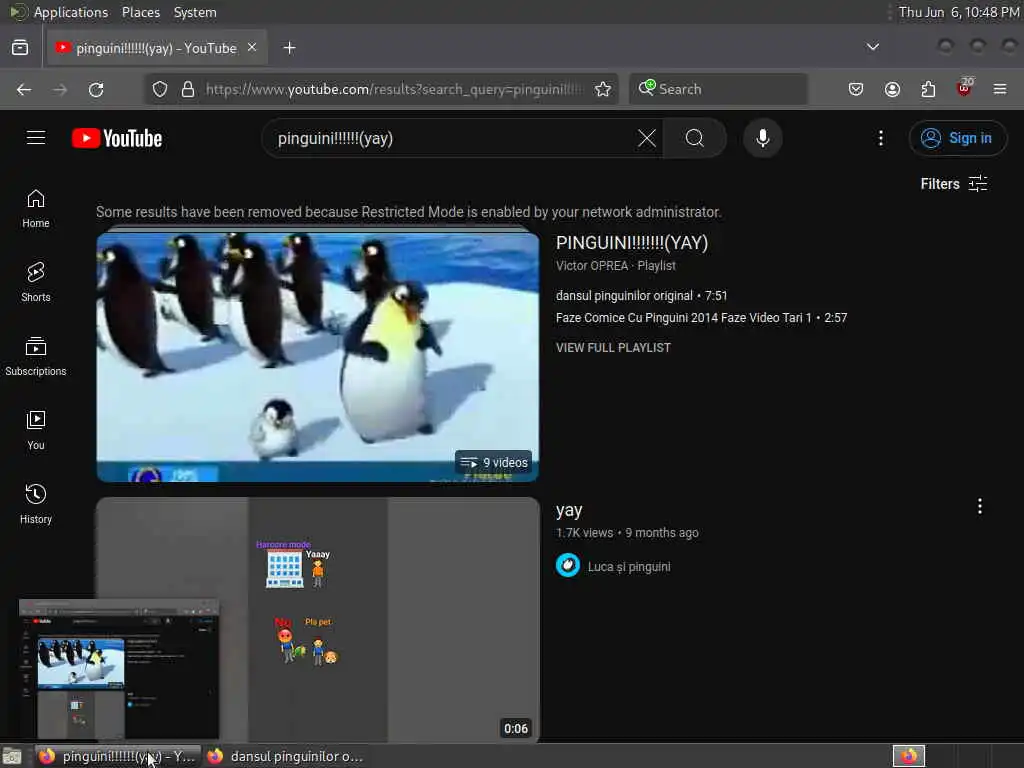Open the YouTube guide hamburger menu
The height and width of the screenshot is (768, 1024).
point(36,138)
